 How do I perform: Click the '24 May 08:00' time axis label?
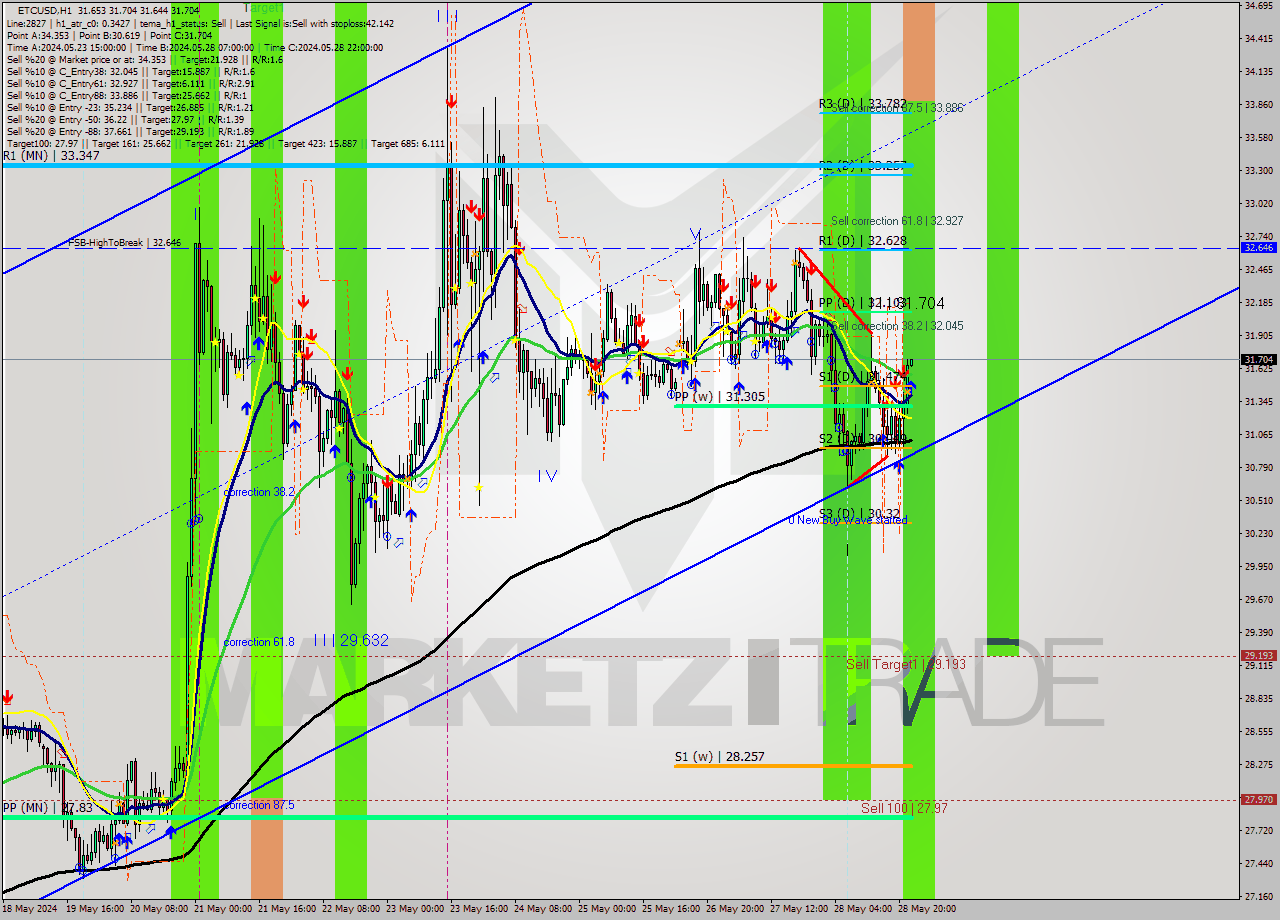coord(545,909)
